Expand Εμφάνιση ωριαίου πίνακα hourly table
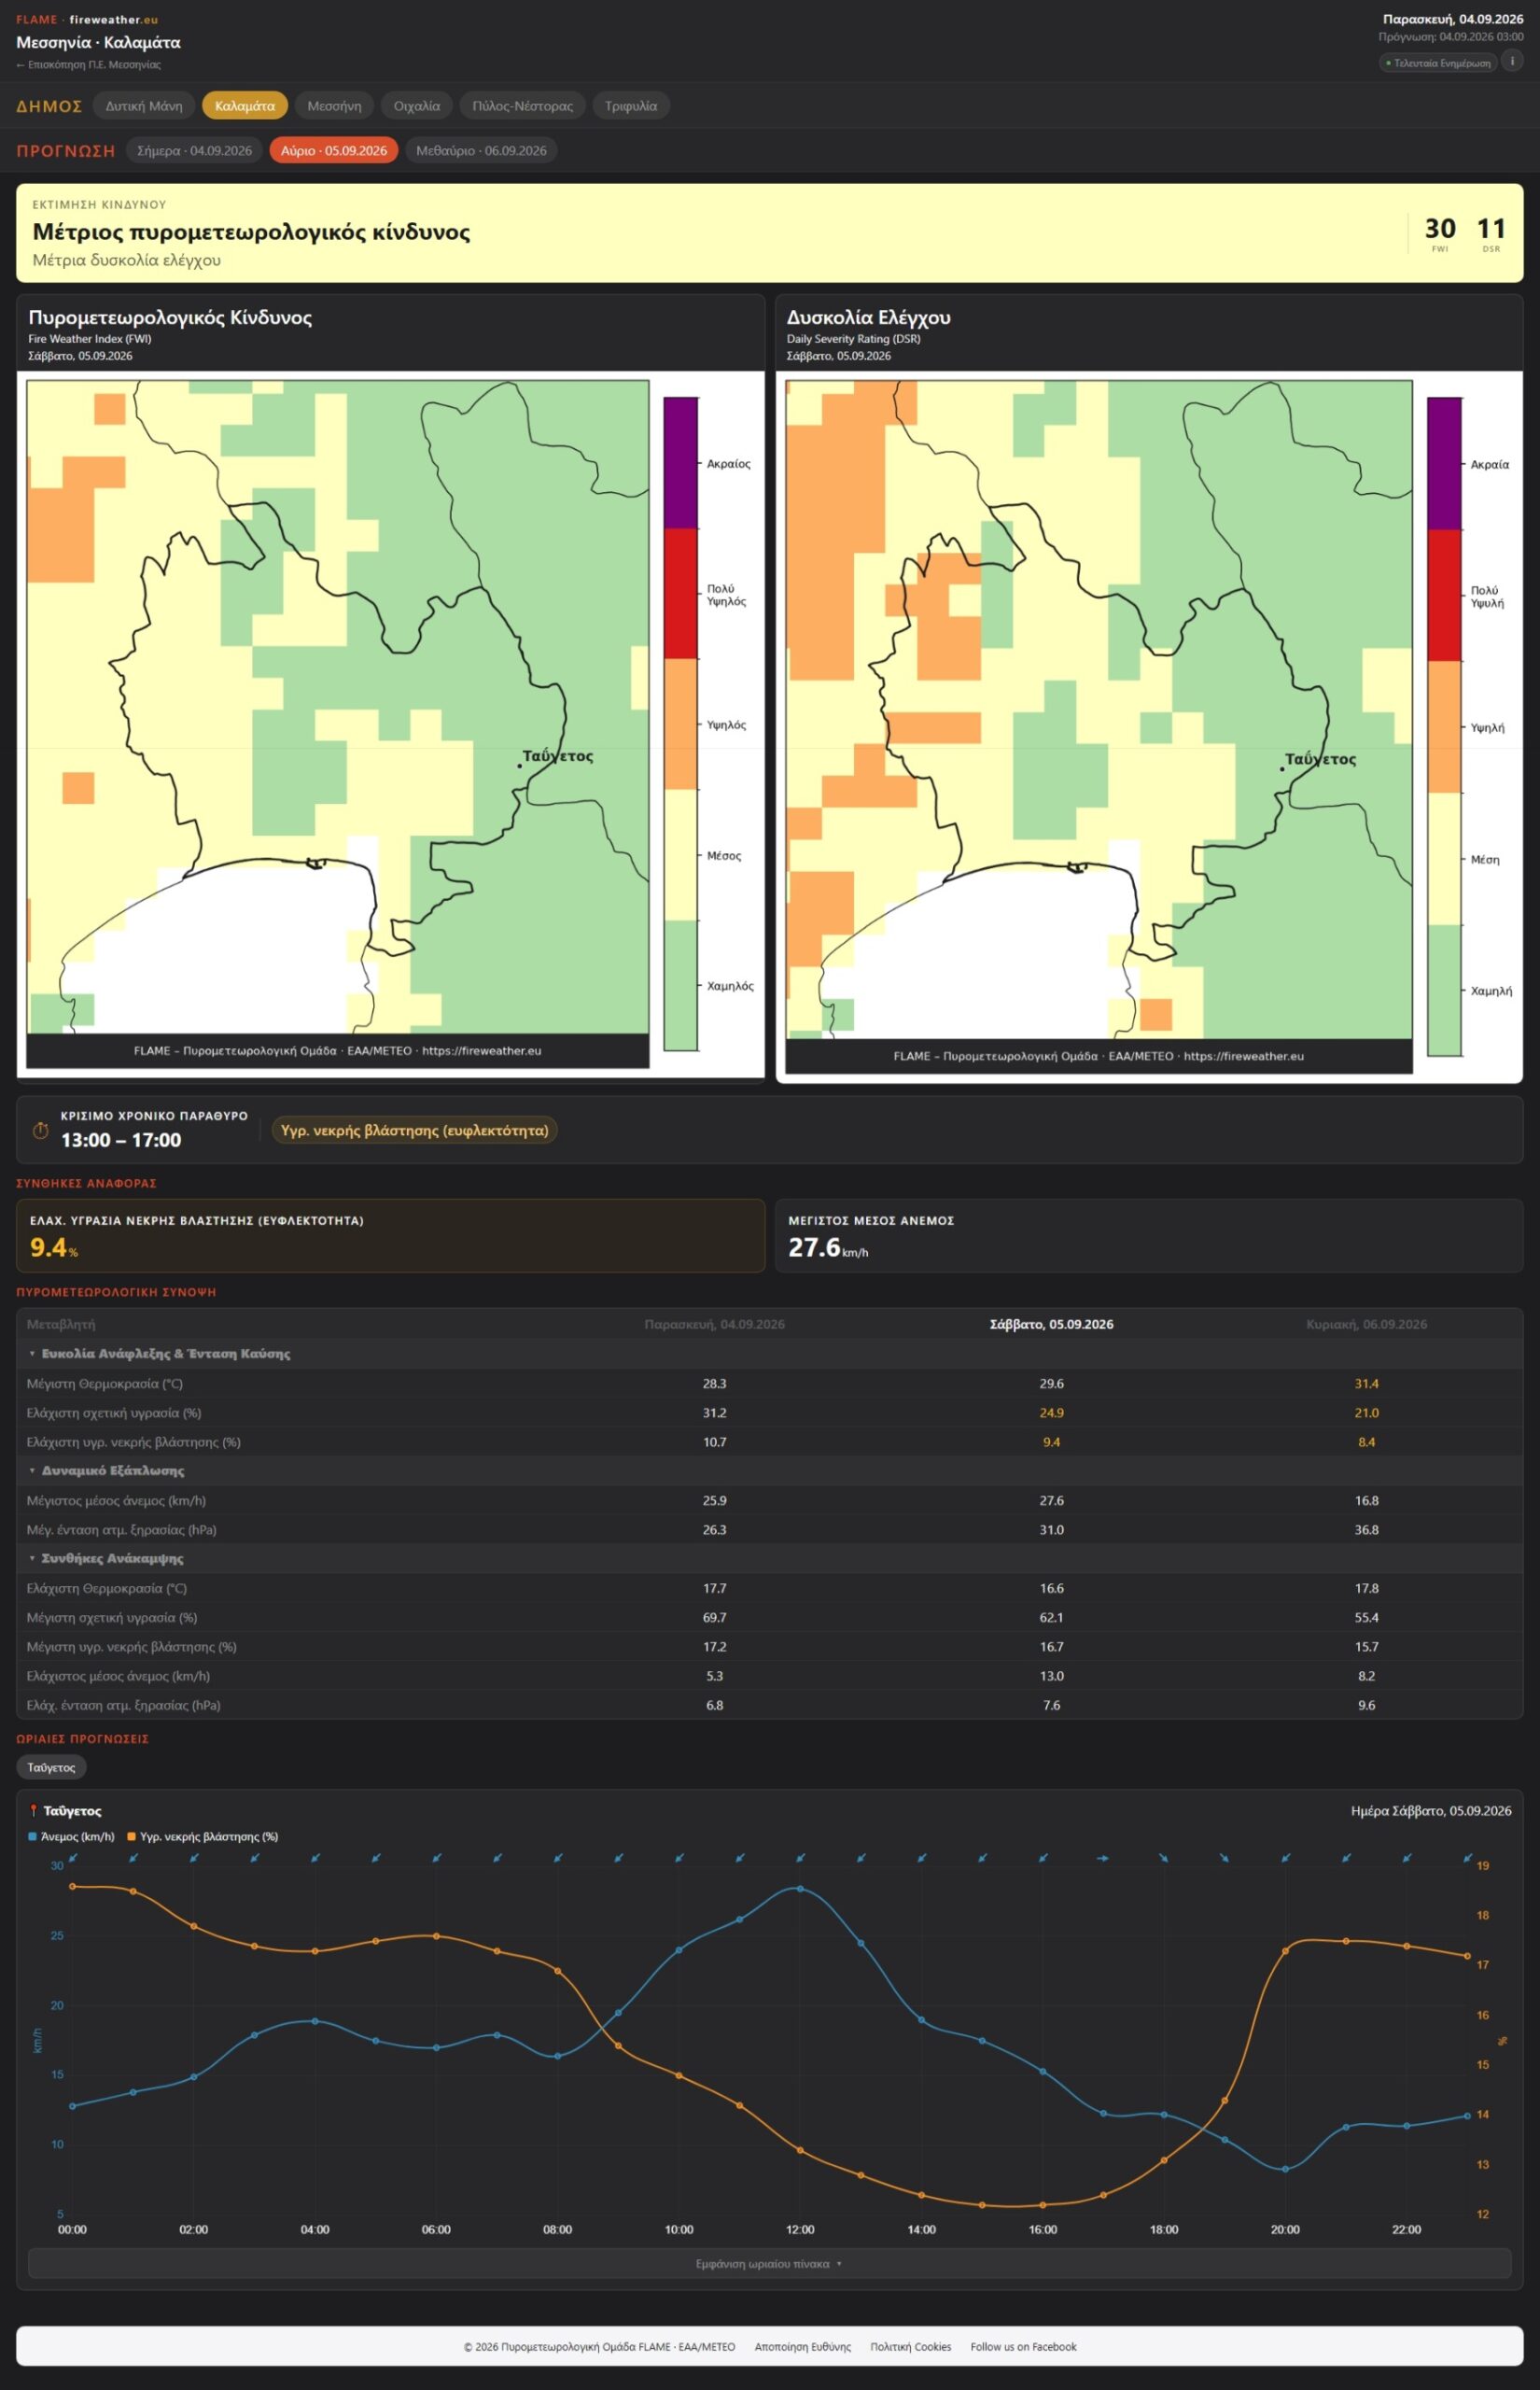 point(769,2264)
